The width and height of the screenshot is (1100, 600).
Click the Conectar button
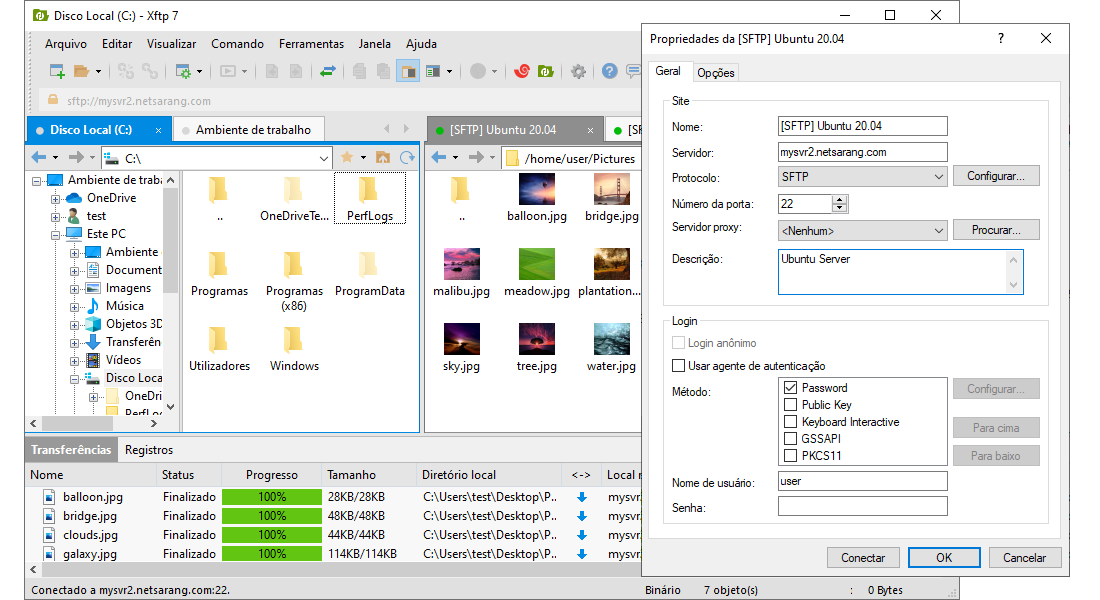(x=863, y=558)
